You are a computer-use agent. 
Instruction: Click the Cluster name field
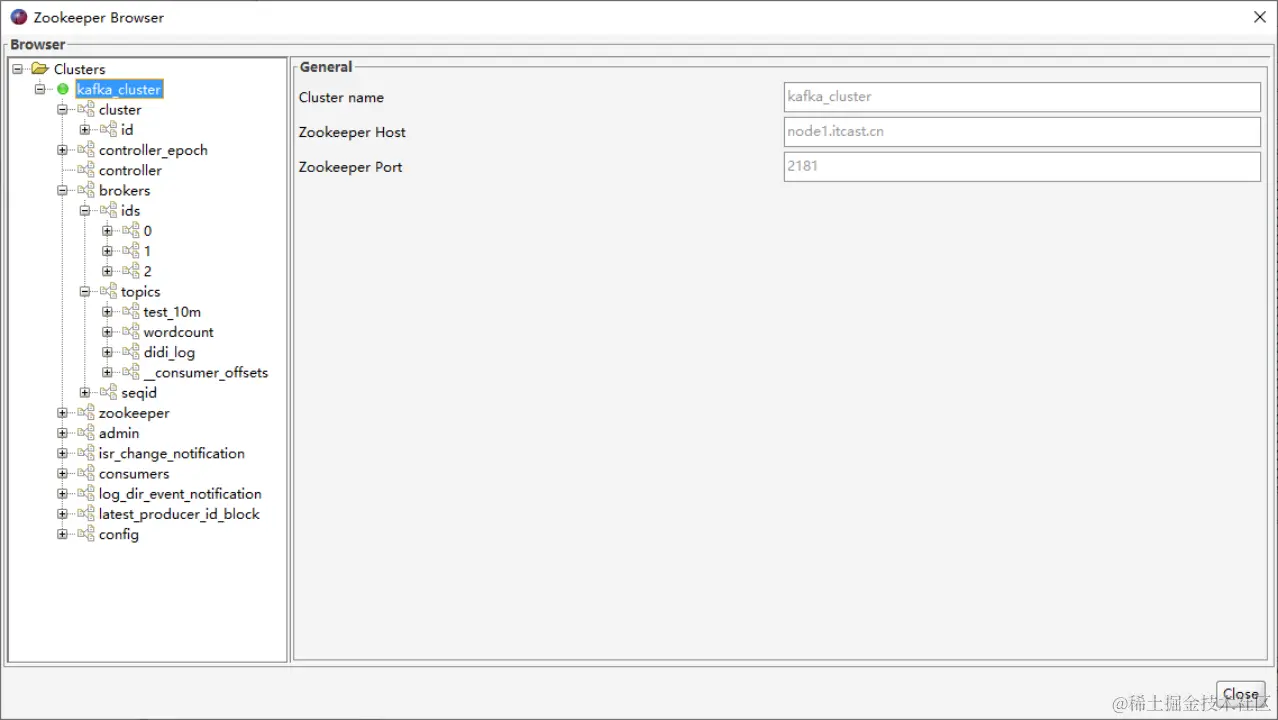tap(1022, 97)
